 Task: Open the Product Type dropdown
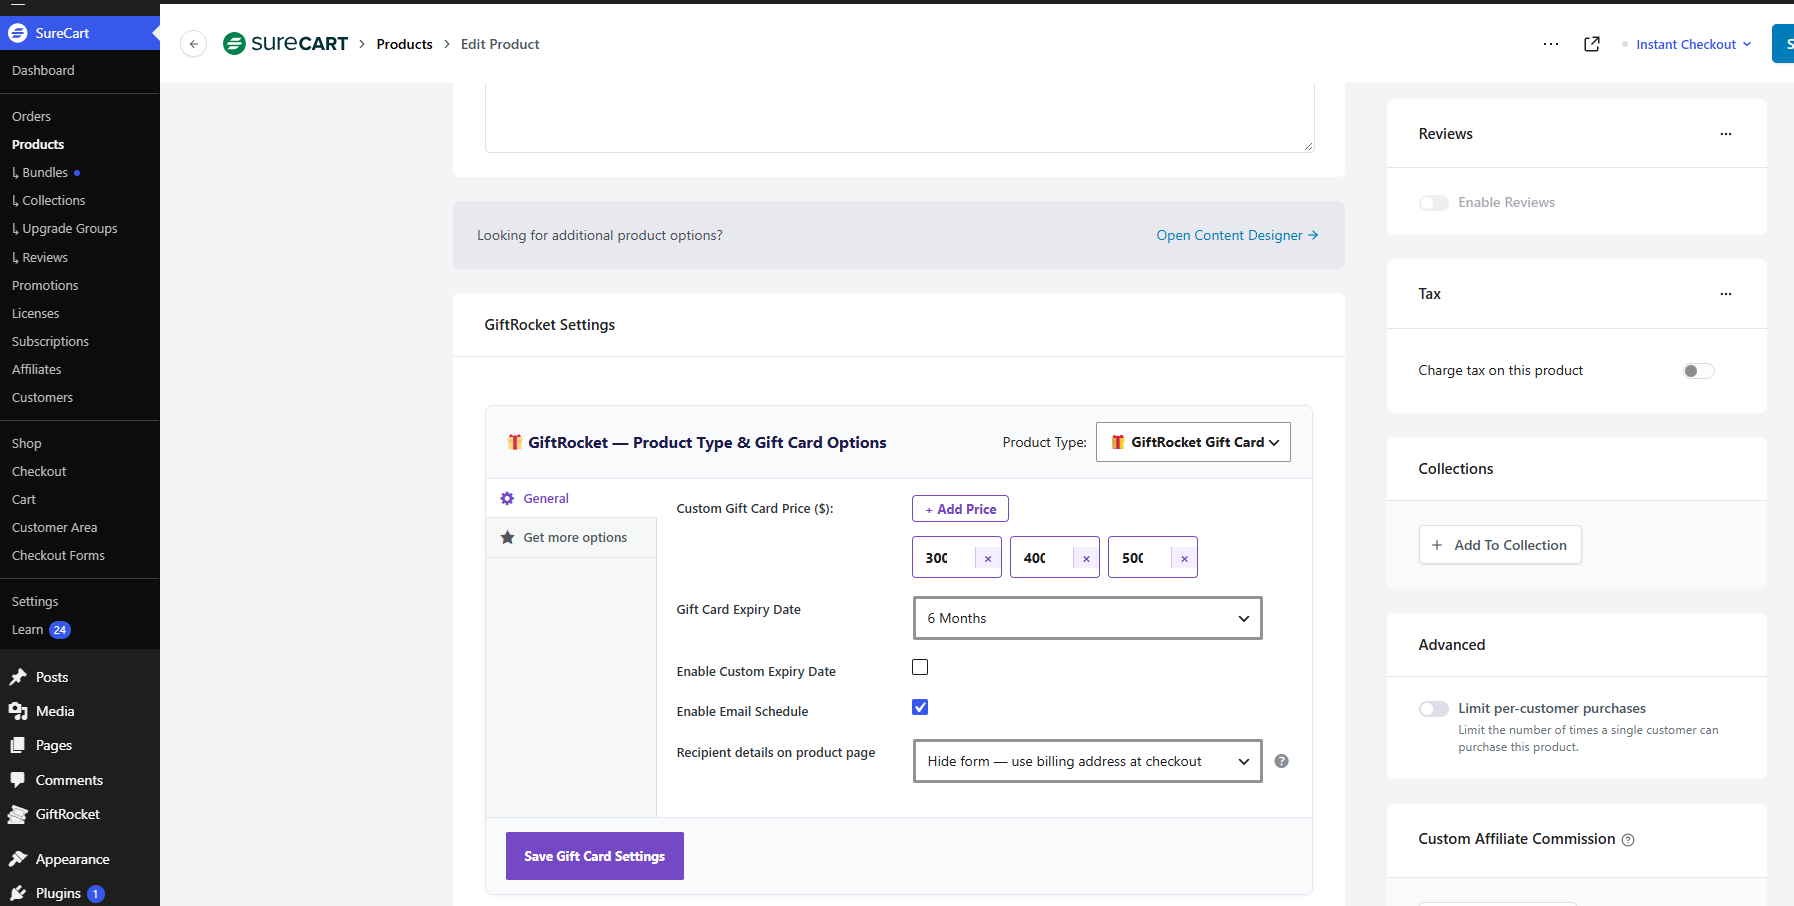tap(1193, 442)
